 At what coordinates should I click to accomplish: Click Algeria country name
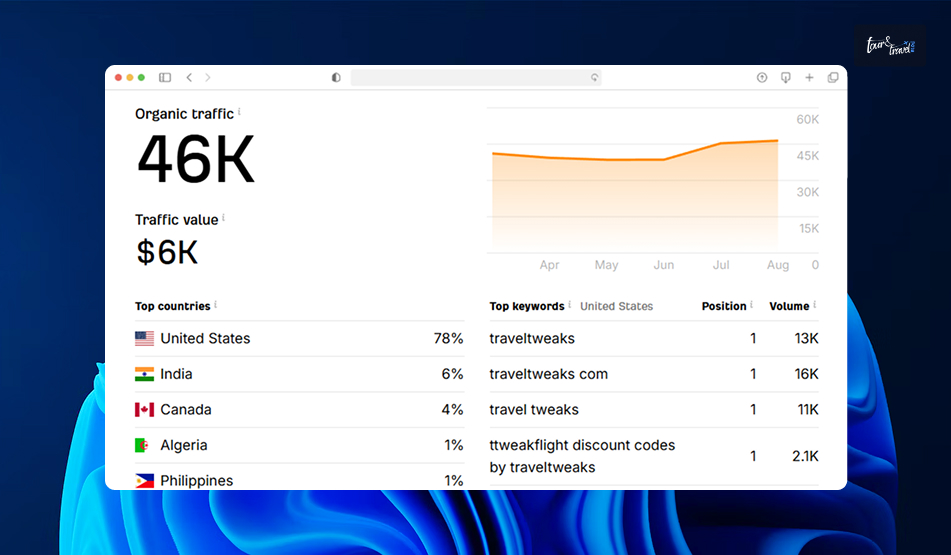tap(184, 445)
